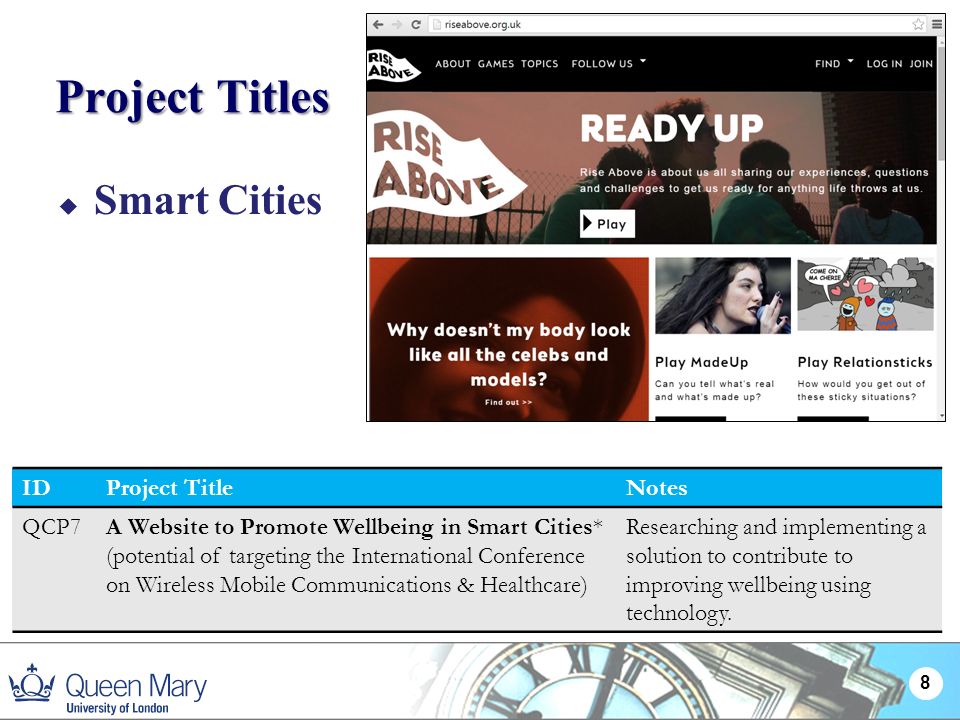Click the LOG IN link
The height and width of the screenshot is (720, 960).
coord(884,64)
